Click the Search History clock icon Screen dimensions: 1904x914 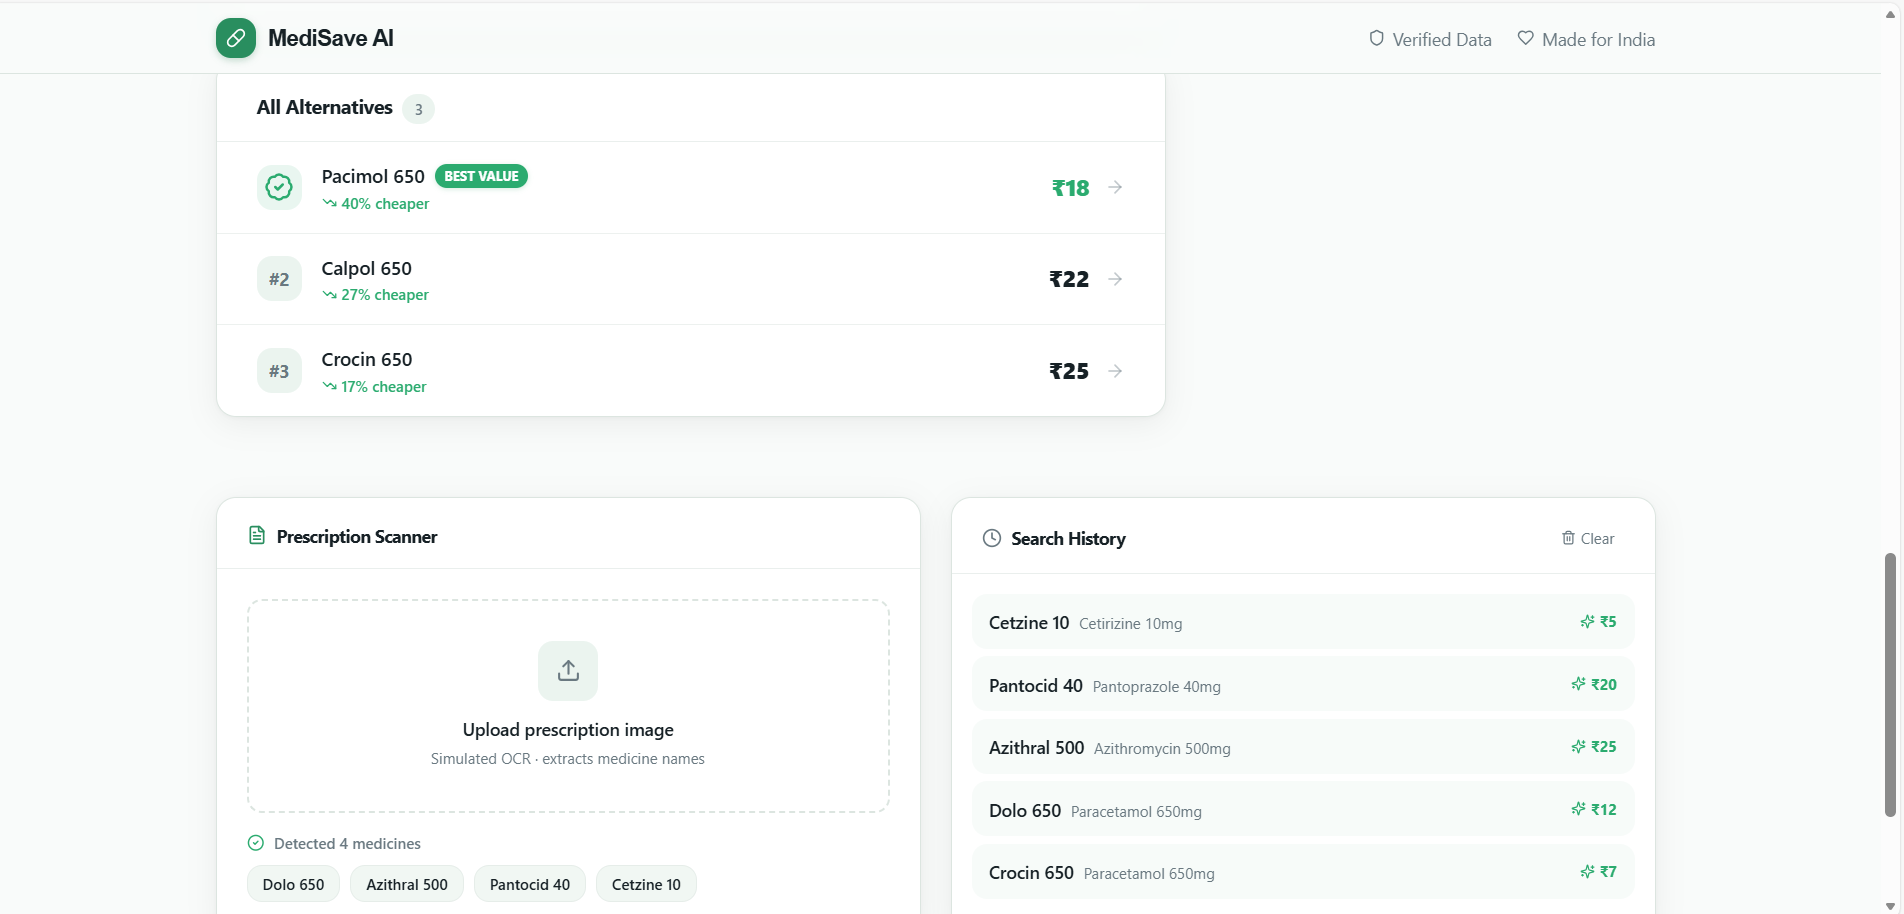[x=992, y=538]
